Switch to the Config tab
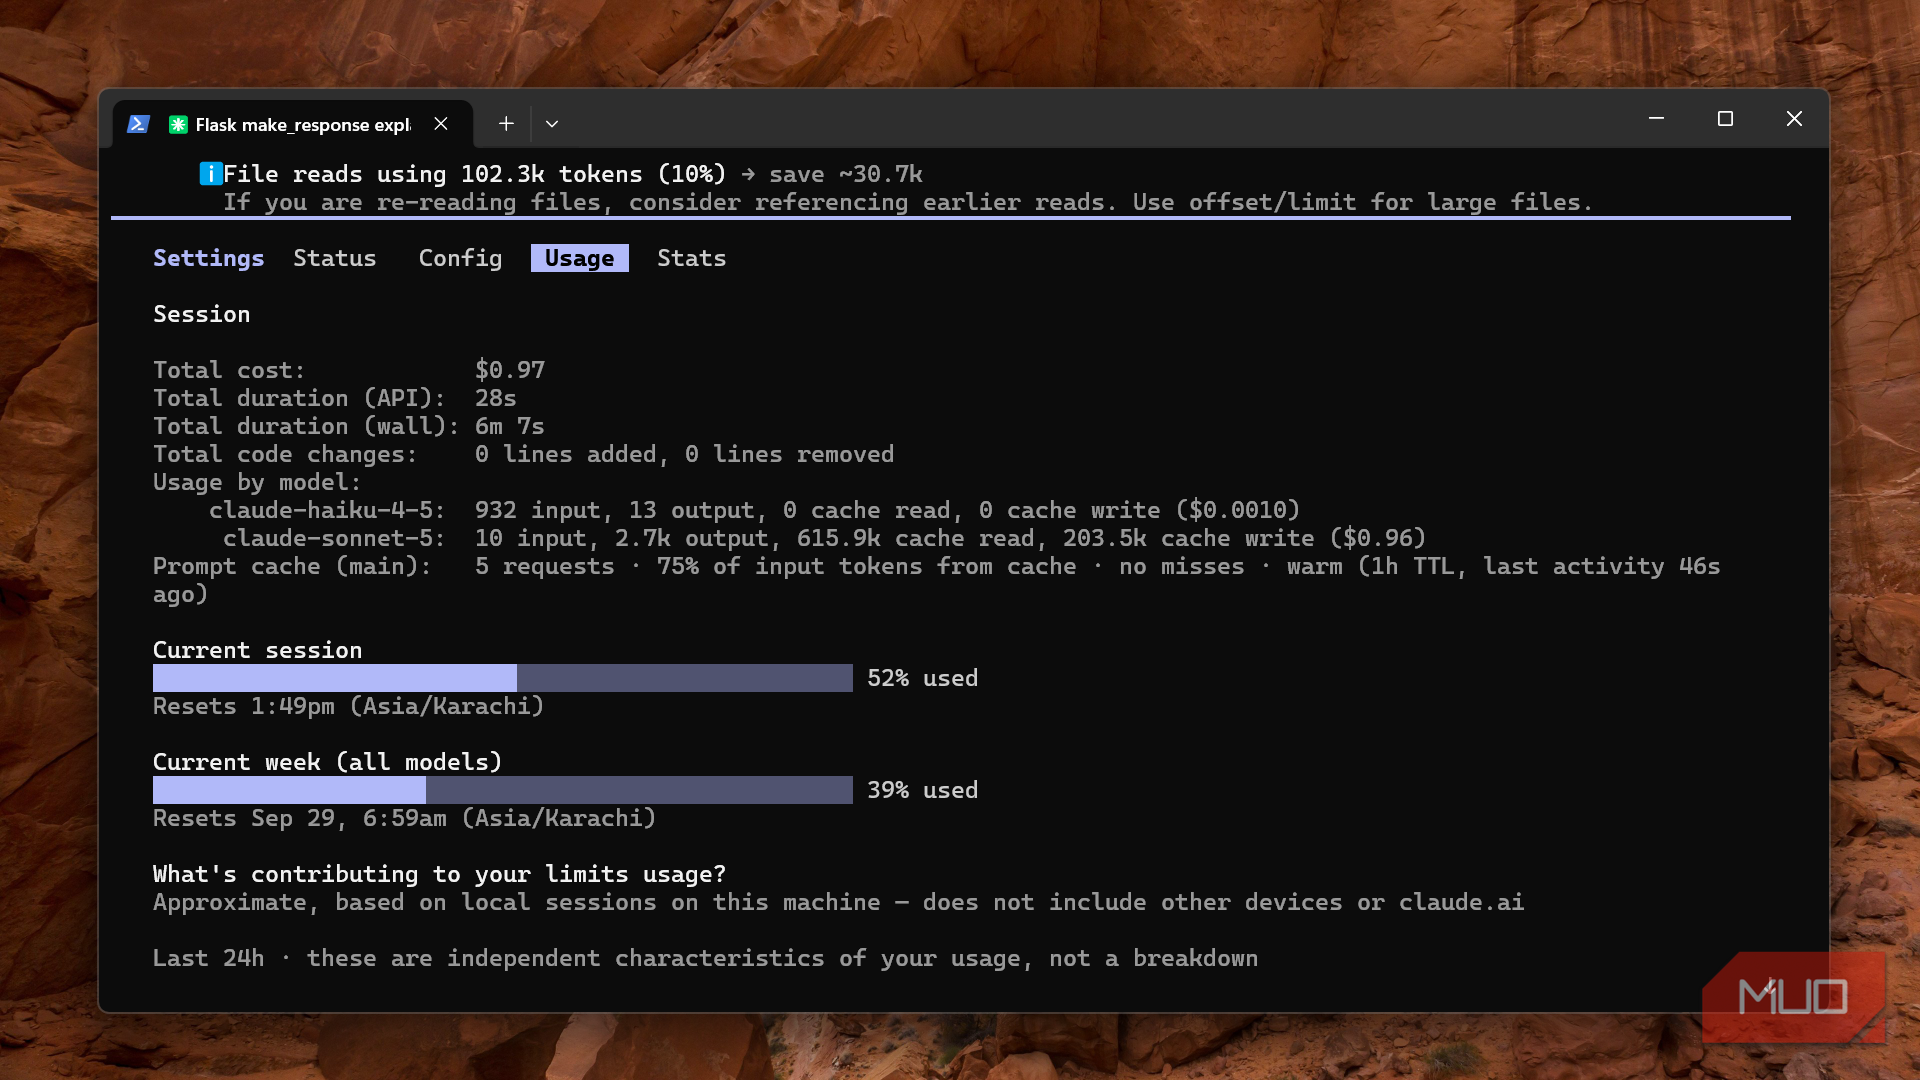The width and height of the screenshot is (1920, 1080). pyautogui.click(x=460, y=258)
